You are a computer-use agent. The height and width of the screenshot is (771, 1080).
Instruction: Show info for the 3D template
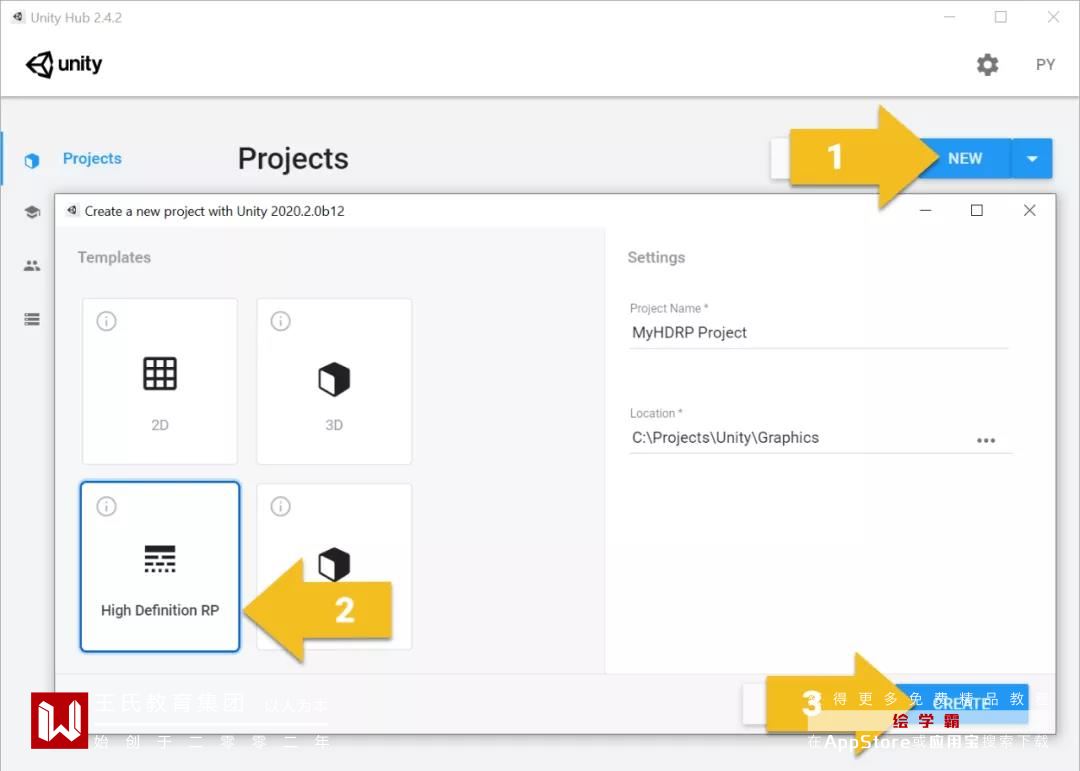click(x=280, y=321)
